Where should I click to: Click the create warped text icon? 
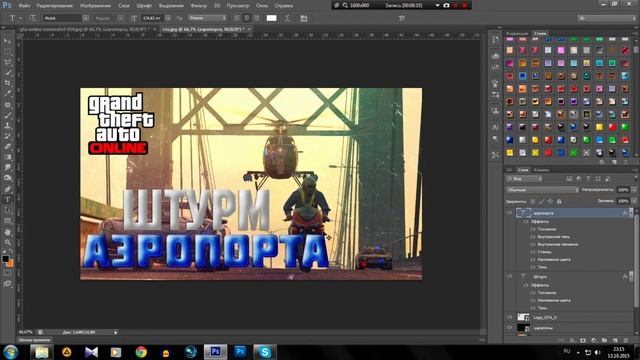[287, 18]
